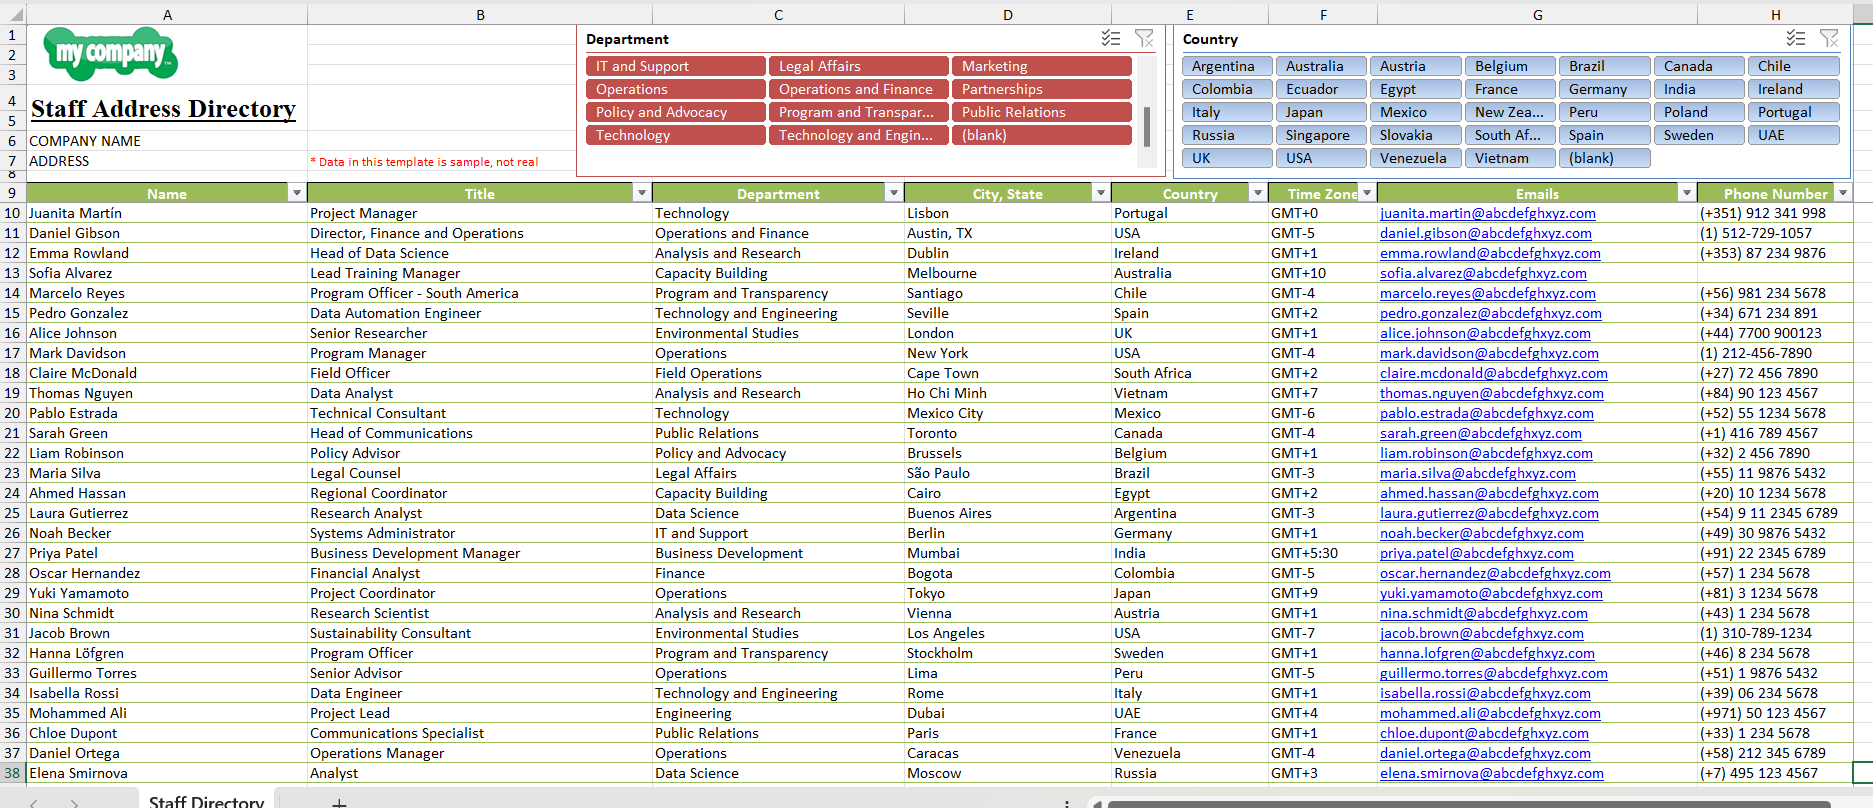Select the Ho Chi Minh city cell
This screenshot has height=808, width=1873.
pyautogui.click(x=1007, y=393)
